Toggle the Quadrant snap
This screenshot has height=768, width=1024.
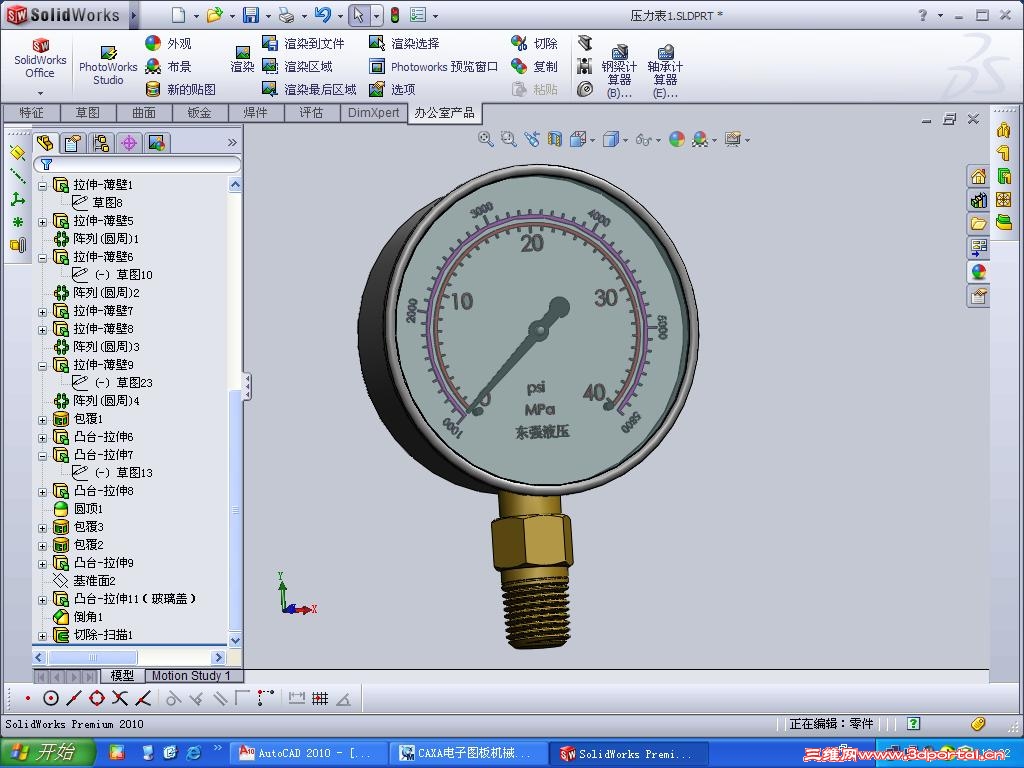click(x=97, y=699)
